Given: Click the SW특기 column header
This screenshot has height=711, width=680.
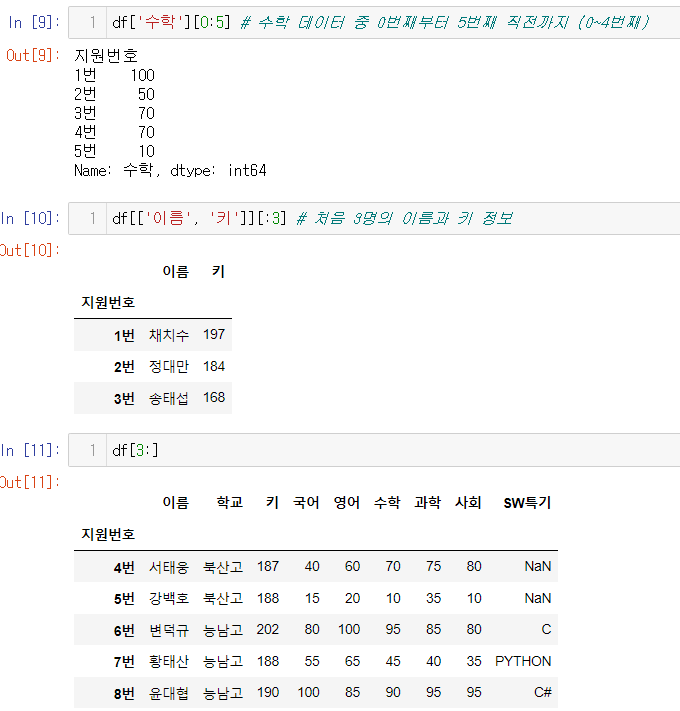Looking at the screenshot, I should coord(528,502).
